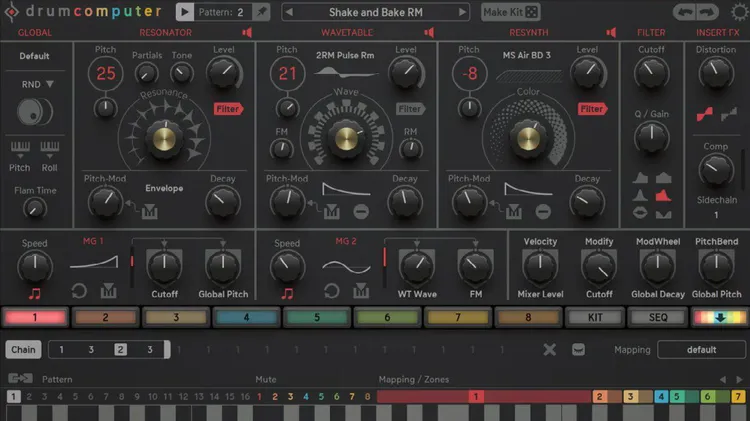The image size is (750, 421).
Task: Toggle the Resynth Filter routing button
Action: click(592, 109)
